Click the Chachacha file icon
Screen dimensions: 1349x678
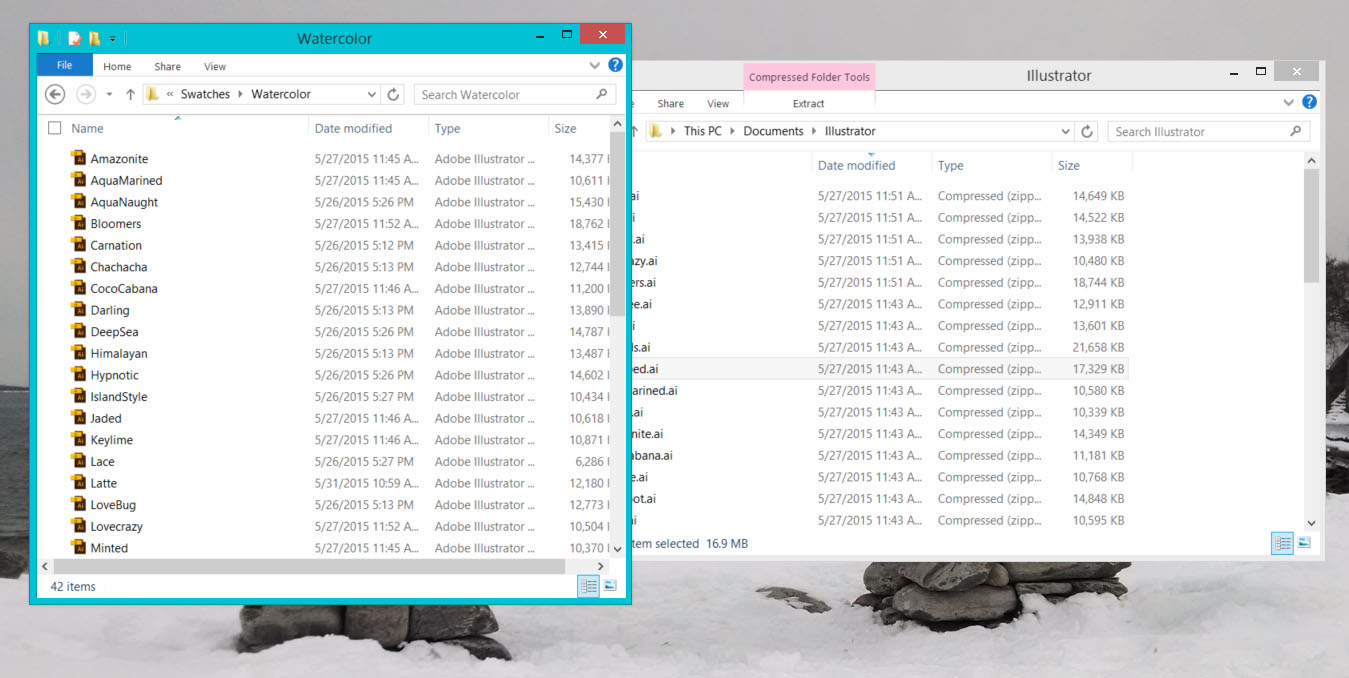pyautogui.click(x=79, y=266)
